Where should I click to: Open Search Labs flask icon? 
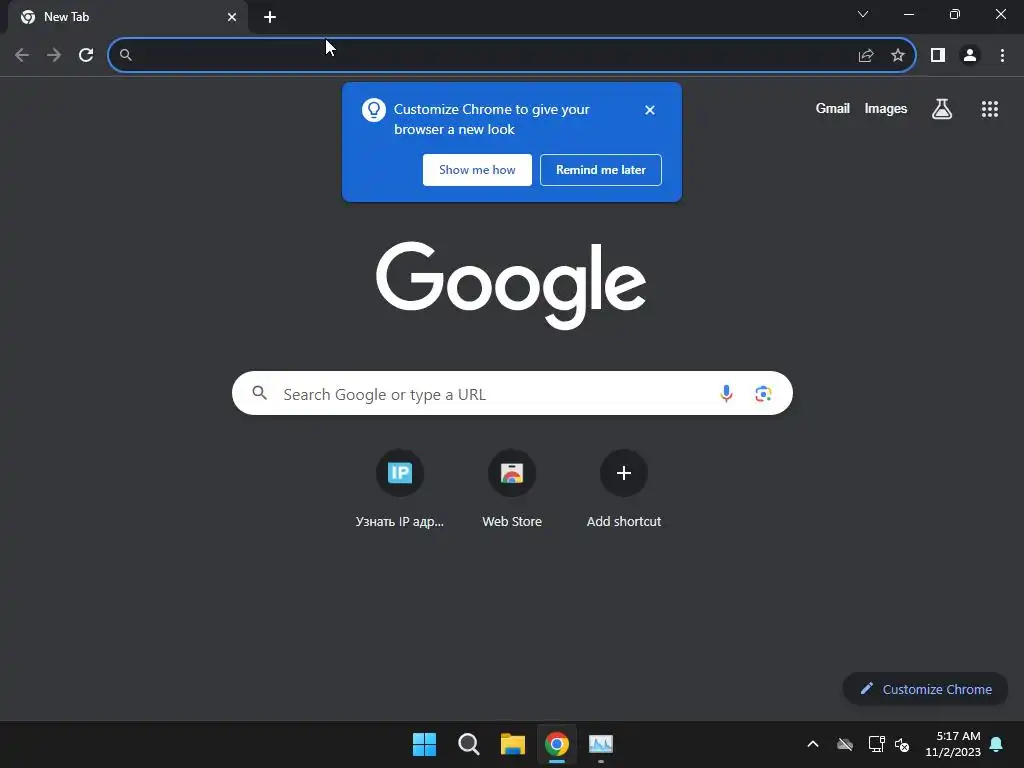coord(942,108)
